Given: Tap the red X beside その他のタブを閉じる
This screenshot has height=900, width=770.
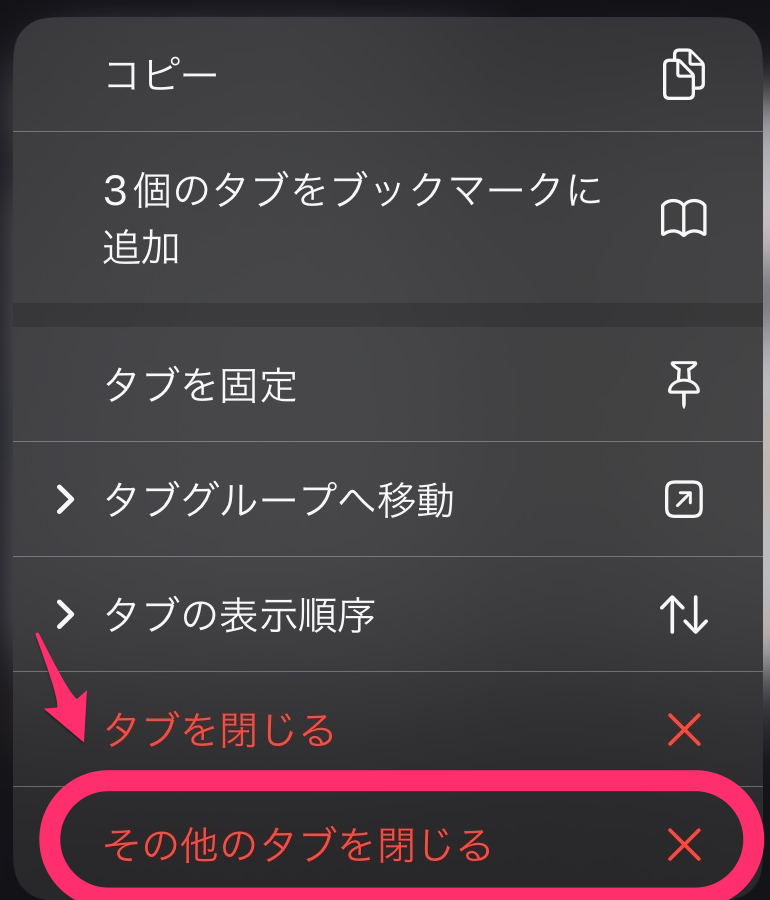Looking at the screenshot, I should (685, 844).
